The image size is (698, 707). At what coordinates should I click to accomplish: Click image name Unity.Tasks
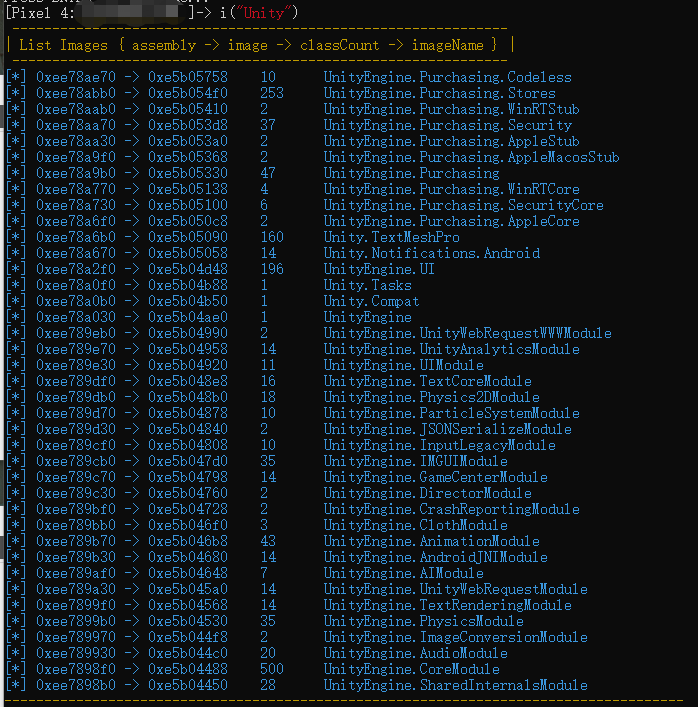367,285
